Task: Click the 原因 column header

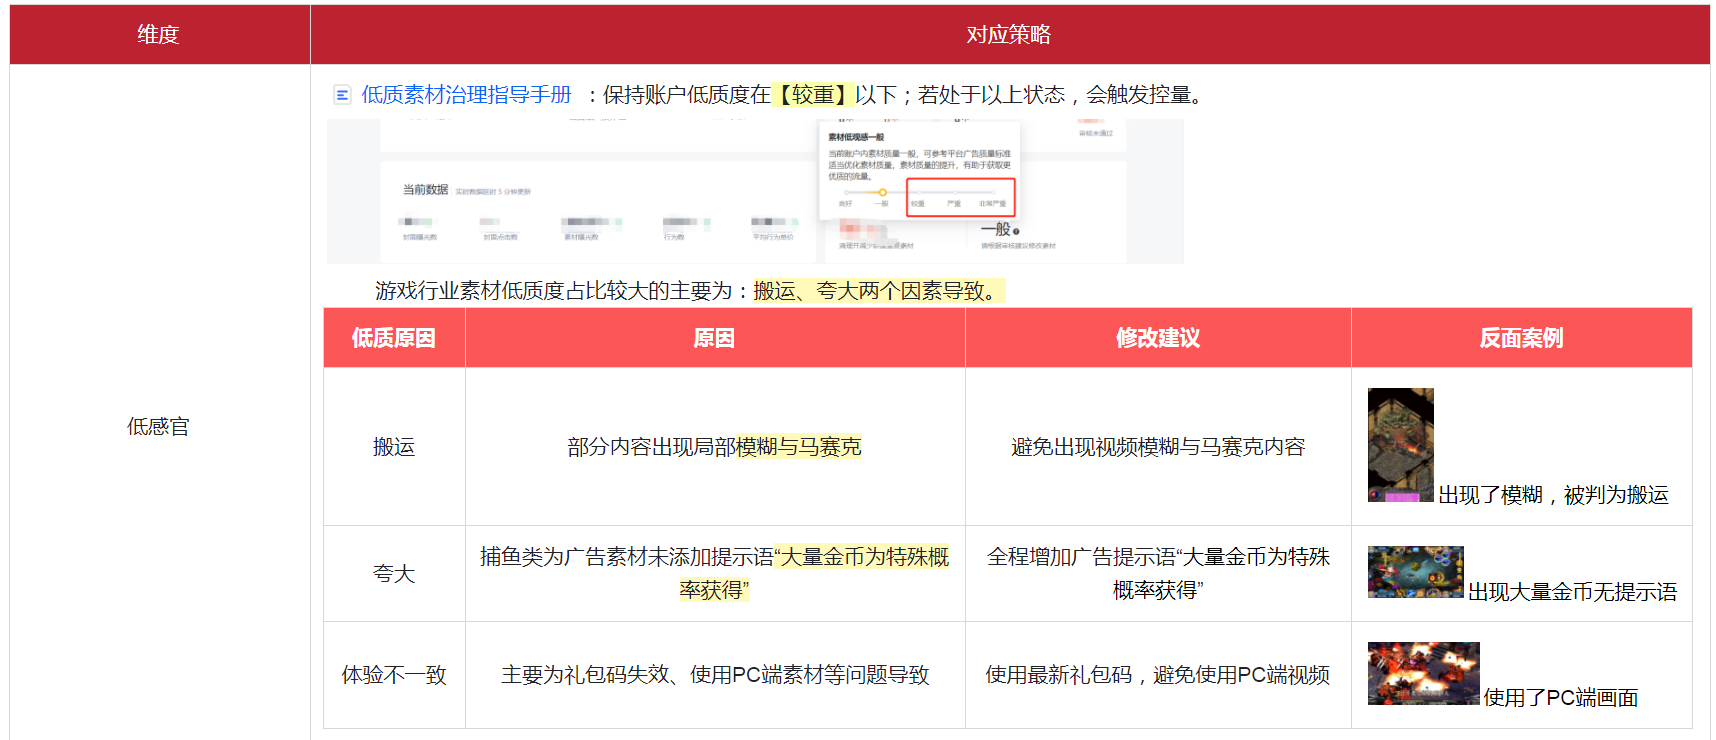Action: click(x=715, y=338)
